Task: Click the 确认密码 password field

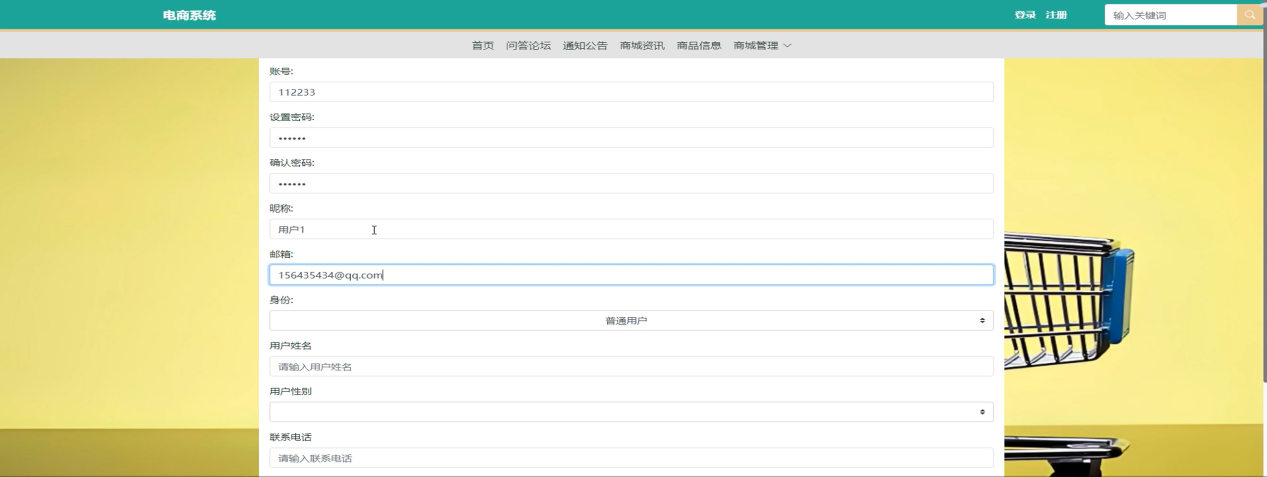Action: click(x=631, y=184)
